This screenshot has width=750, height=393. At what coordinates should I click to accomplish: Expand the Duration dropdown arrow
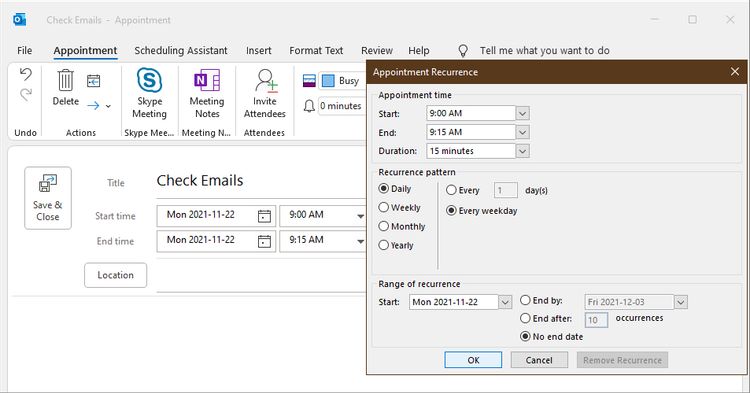(x=523, y=151)
